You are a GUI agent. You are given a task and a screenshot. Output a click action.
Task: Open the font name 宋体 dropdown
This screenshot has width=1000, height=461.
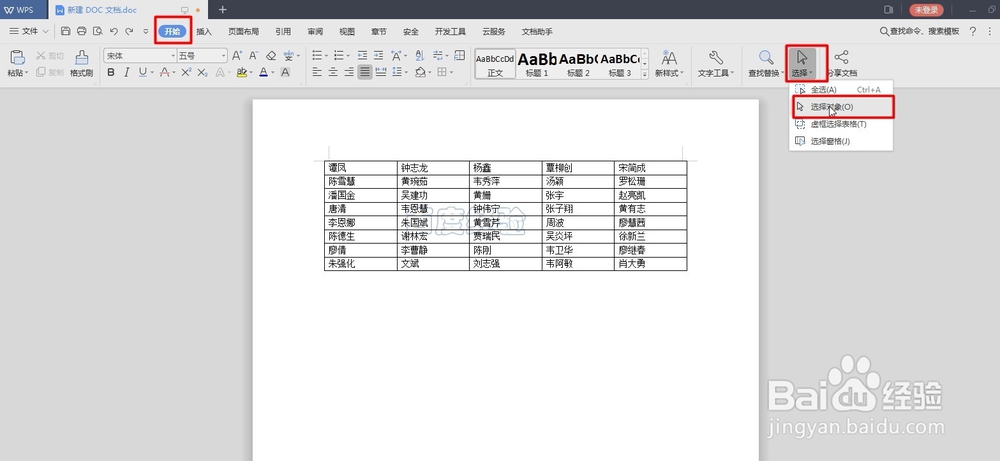pos(173,56)
